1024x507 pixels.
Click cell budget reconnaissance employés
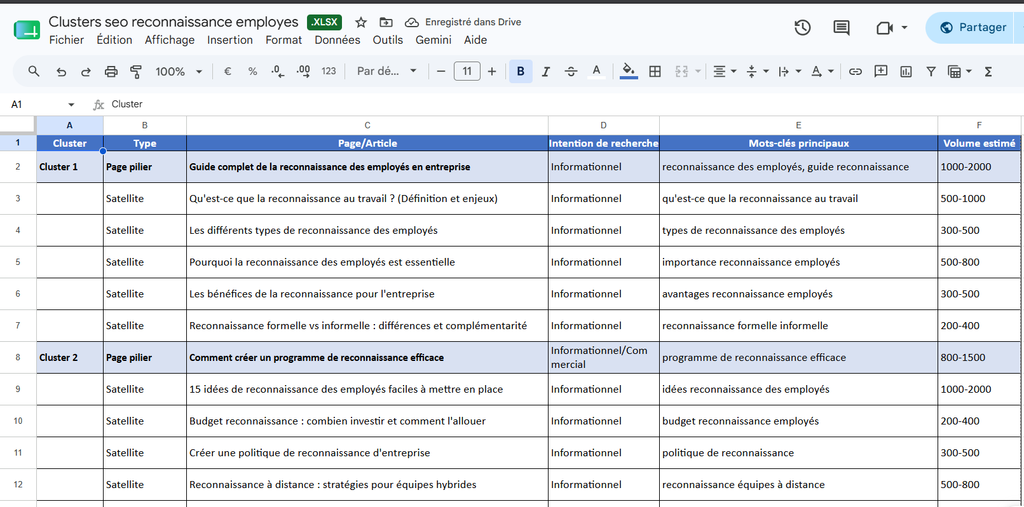pyautogui.click(x=799, y=421)
